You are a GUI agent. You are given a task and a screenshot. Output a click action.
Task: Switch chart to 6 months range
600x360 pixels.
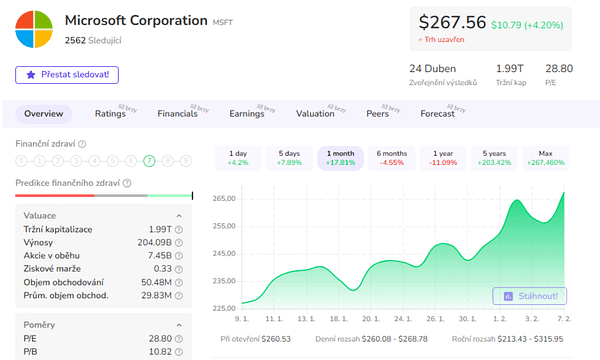(x=391, y=158)
